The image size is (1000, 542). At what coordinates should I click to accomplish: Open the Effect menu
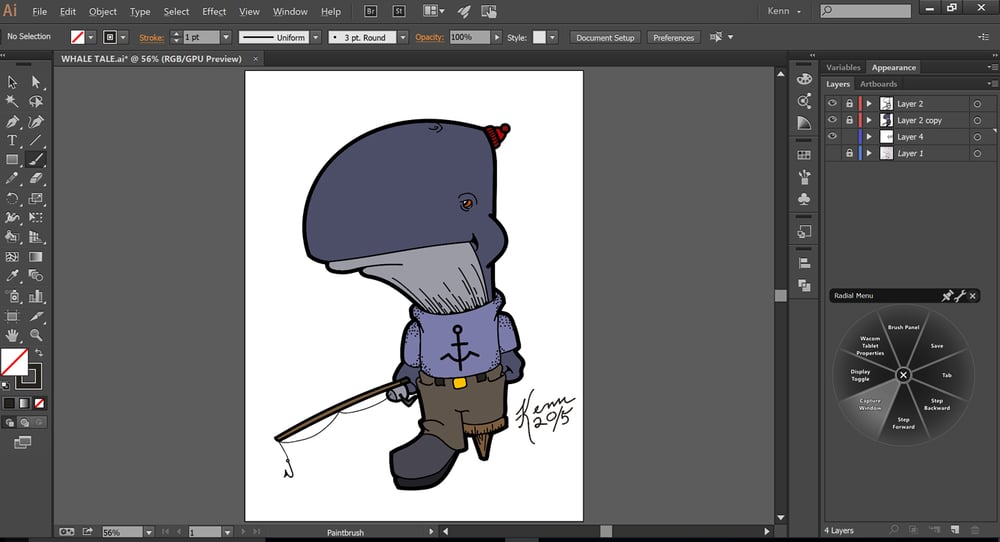click(x=214, y=11)
